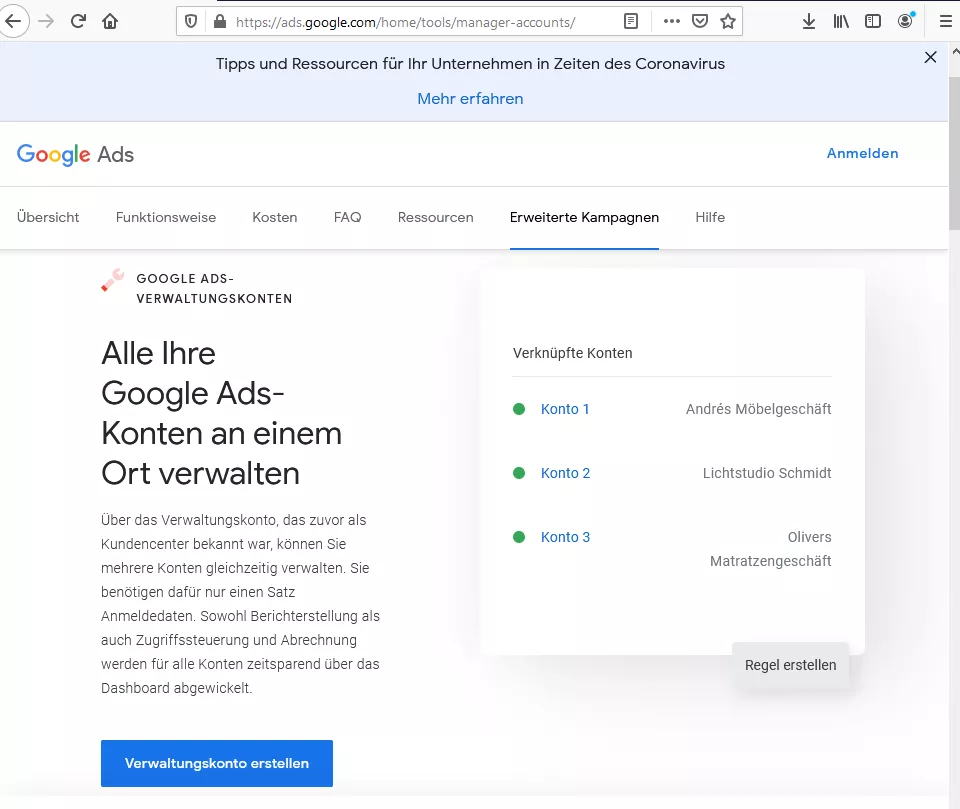Go back with the browser back arrow
This screenshot has width=960, height=809.
[13, 21]
